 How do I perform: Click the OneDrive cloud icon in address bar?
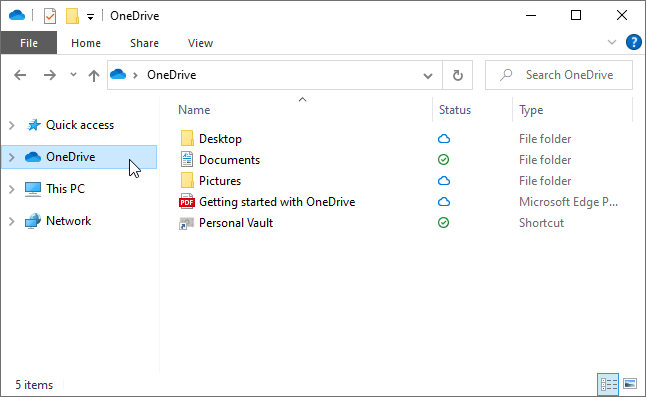point(118,75)
